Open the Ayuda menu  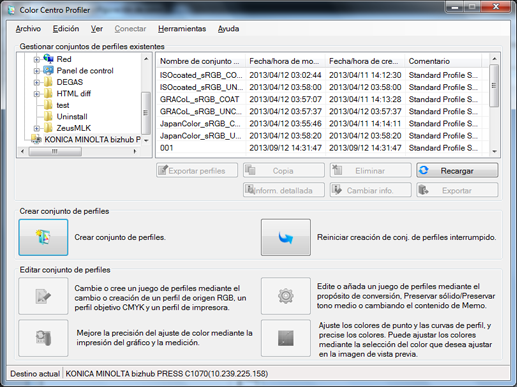[228, 29]
